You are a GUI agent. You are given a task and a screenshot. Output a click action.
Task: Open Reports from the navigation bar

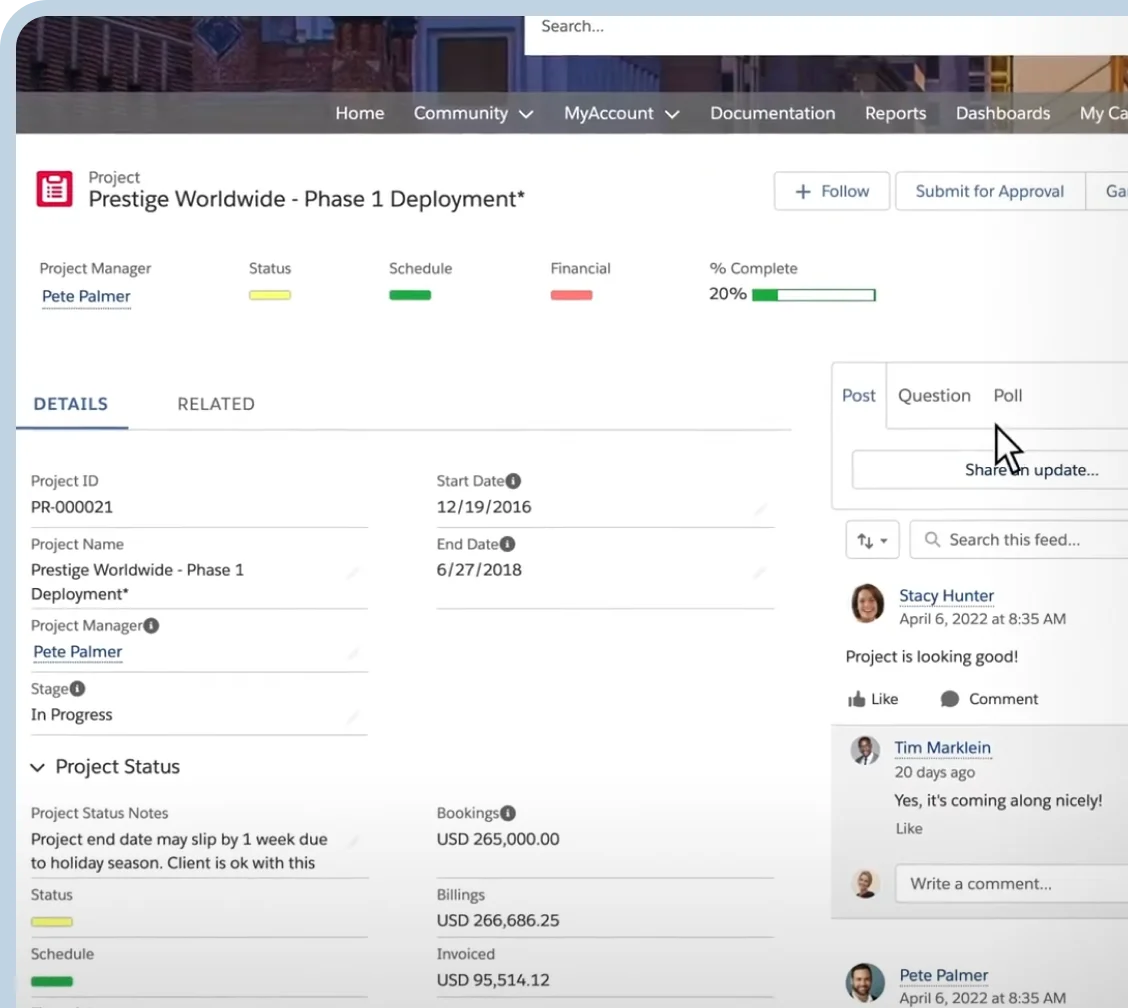[x=895, y=114]
